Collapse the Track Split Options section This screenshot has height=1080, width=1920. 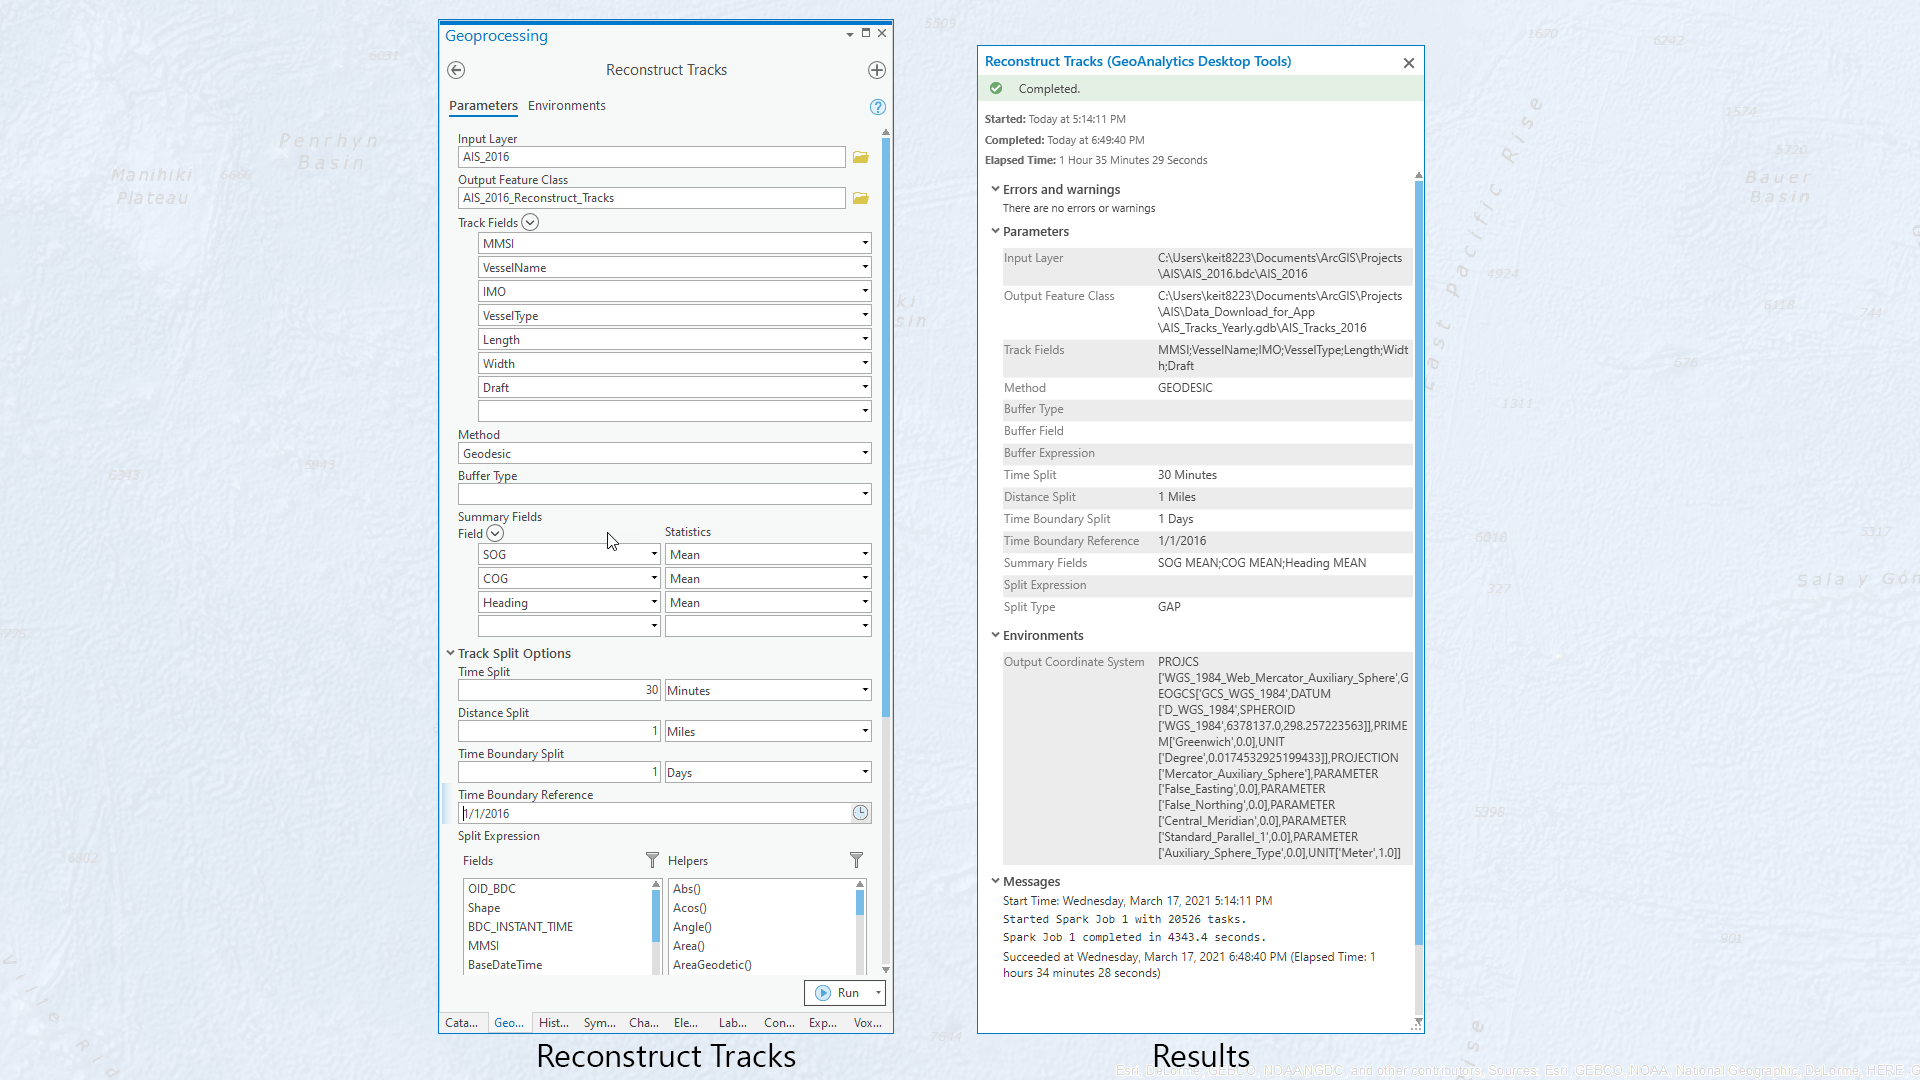click(x=450, y=653)
